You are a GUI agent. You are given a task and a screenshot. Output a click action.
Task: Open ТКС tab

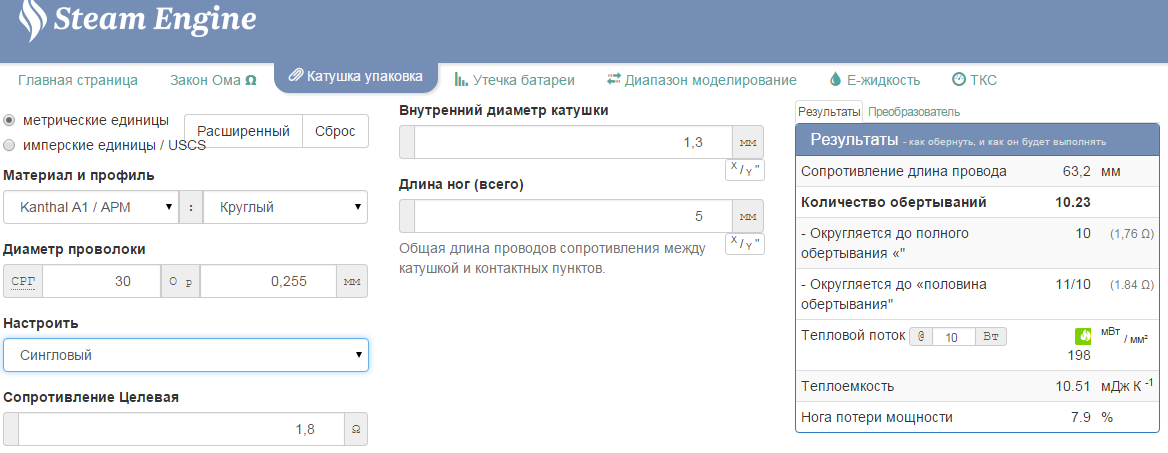[974, 80]
